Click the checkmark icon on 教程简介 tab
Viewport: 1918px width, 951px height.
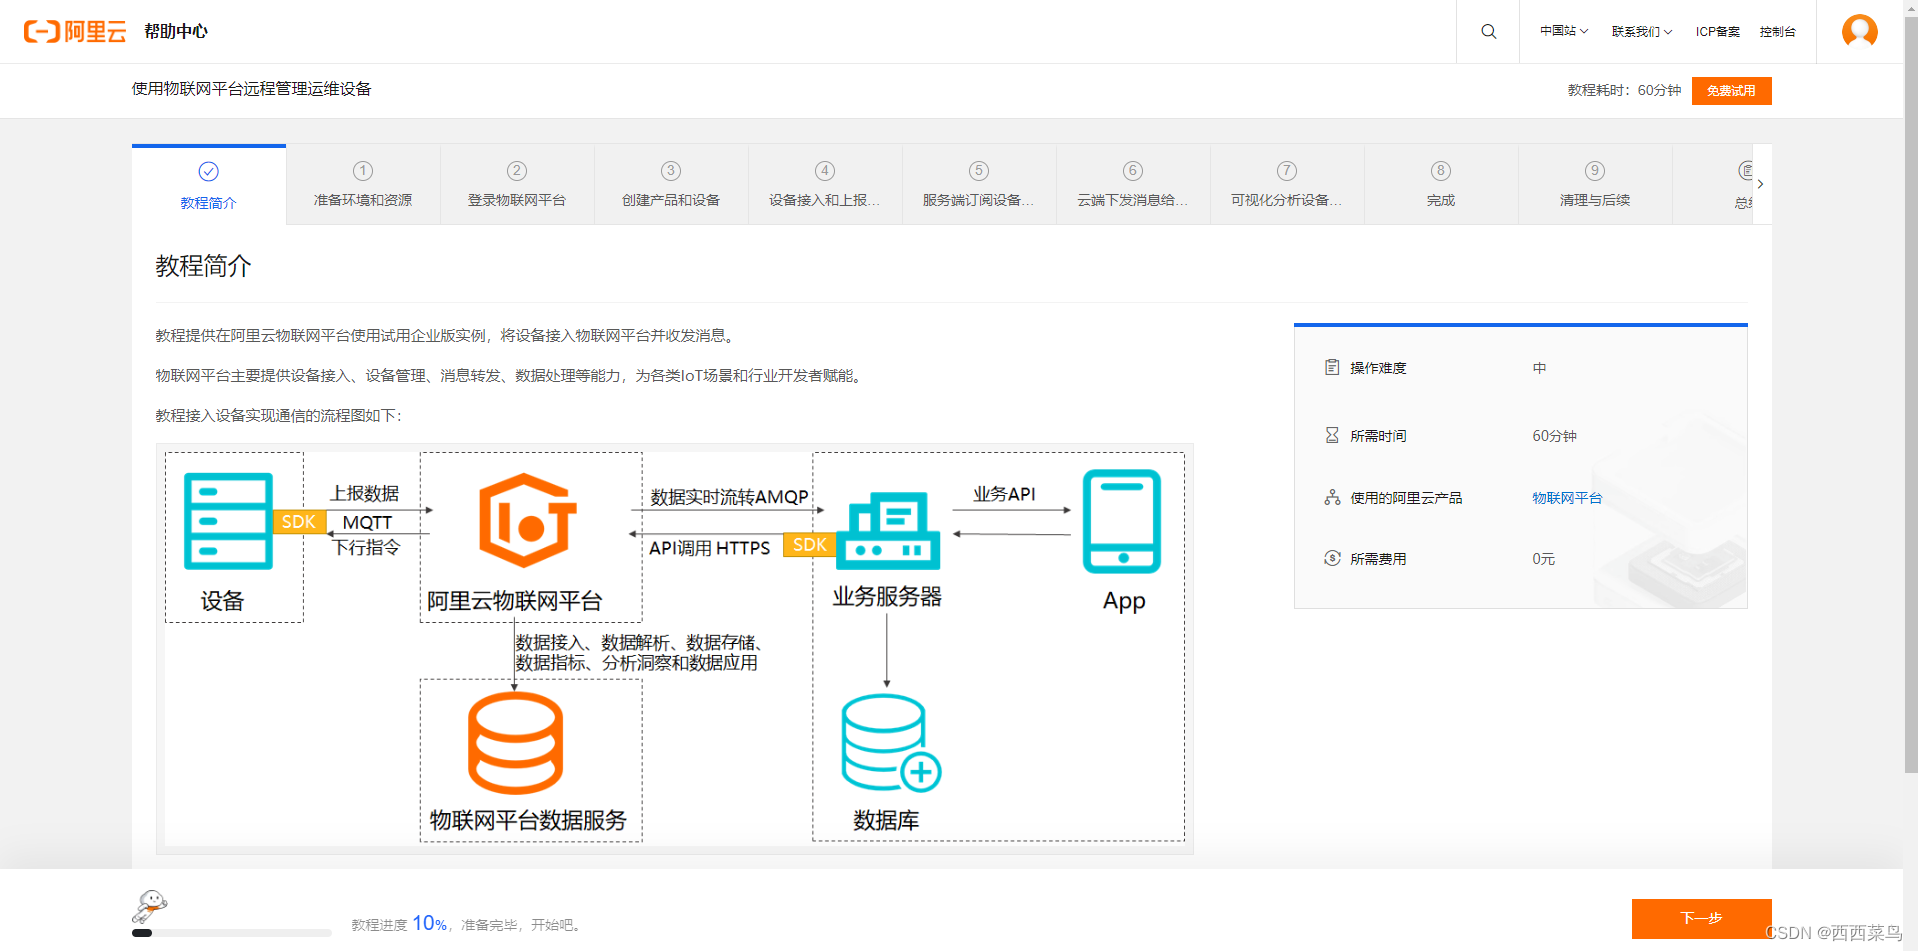click(208, 172)
